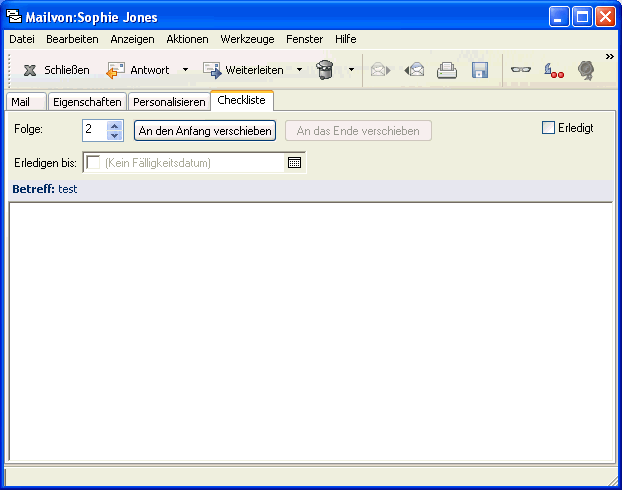The image size is (622, 490).
Task: Open the Fenster menu
Action: coord(305,39)
